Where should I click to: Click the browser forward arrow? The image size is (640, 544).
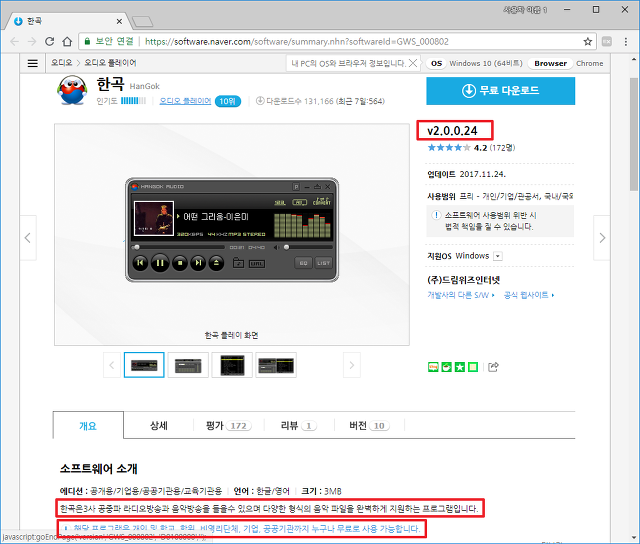(32, 42)
